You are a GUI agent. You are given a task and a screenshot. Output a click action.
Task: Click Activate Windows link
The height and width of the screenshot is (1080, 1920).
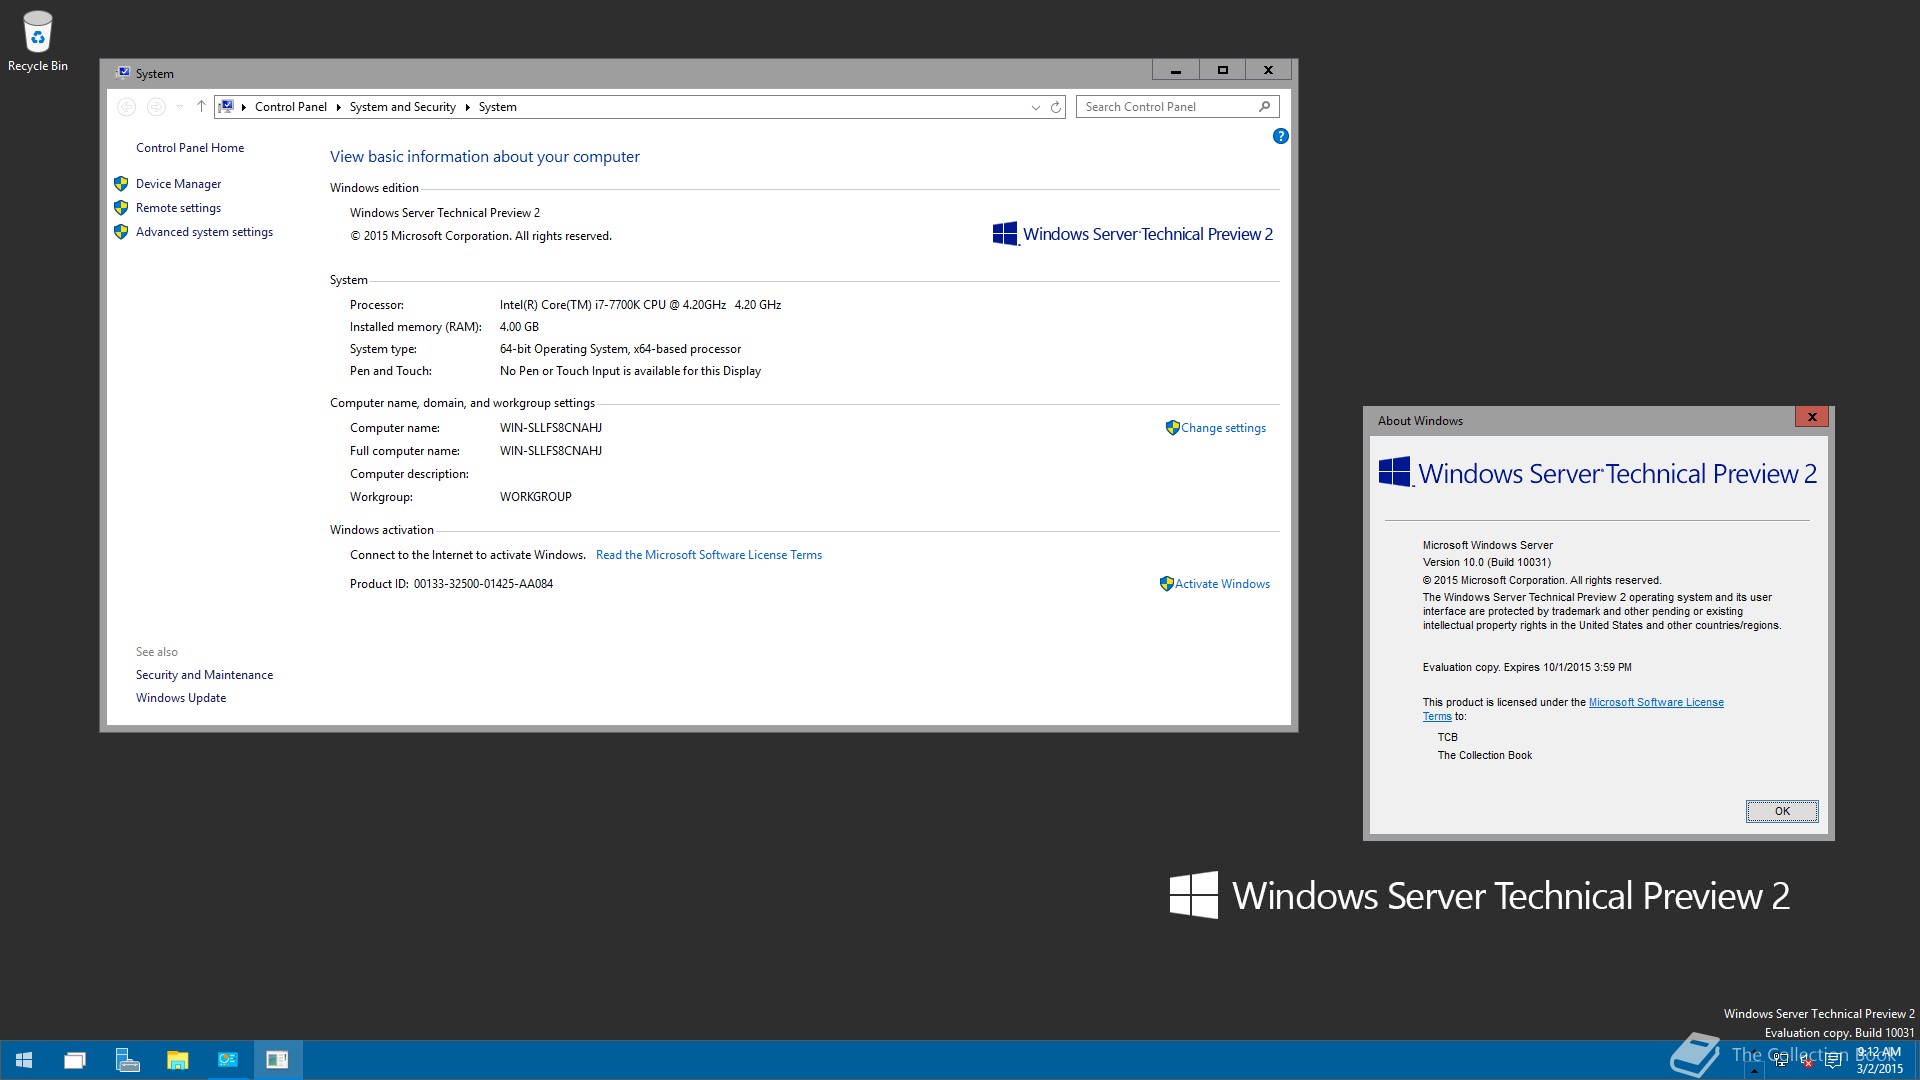coord(1222,584)
